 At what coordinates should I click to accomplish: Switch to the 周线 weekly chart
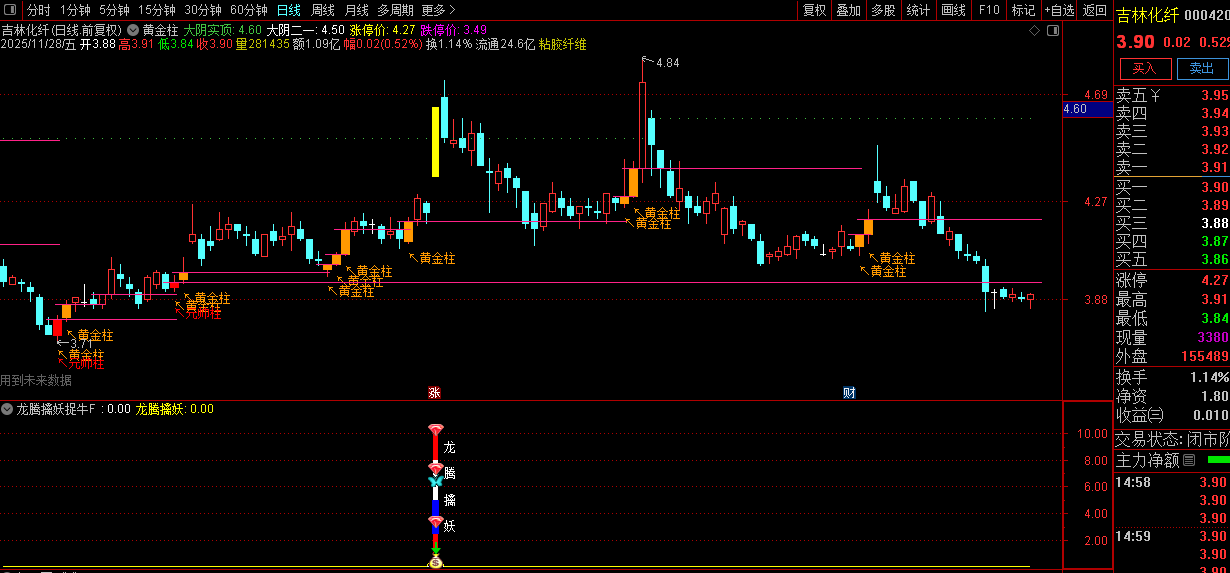coord(322,10)
